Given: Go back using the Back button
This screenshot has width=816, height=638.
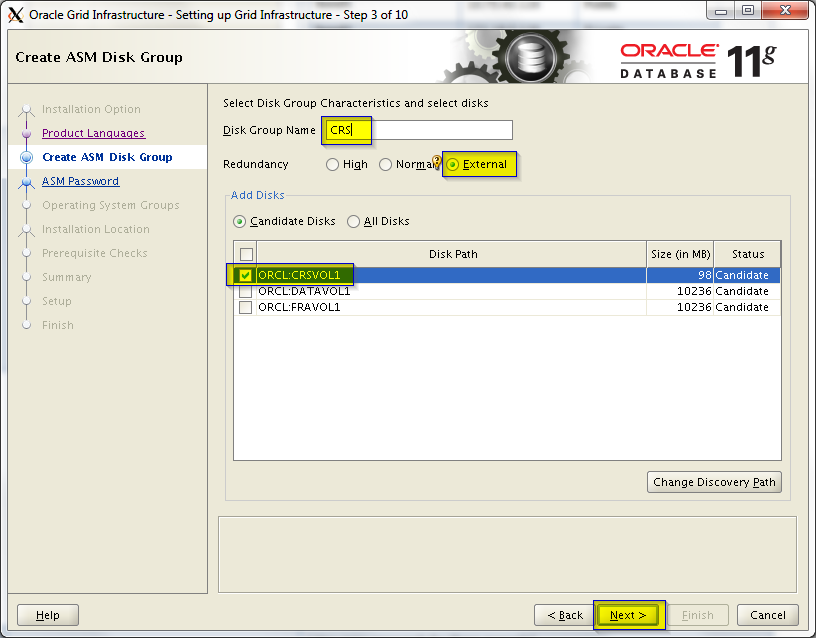Looking at the screenshot, I should pyautogui.click(x=565, y=615).
